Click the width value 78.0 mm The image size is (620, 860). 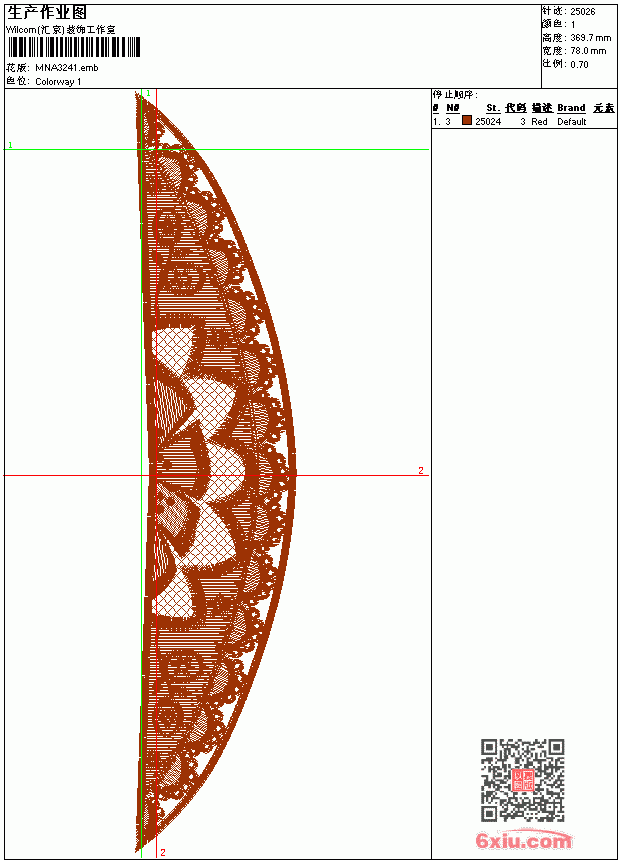tap(588, 51)
